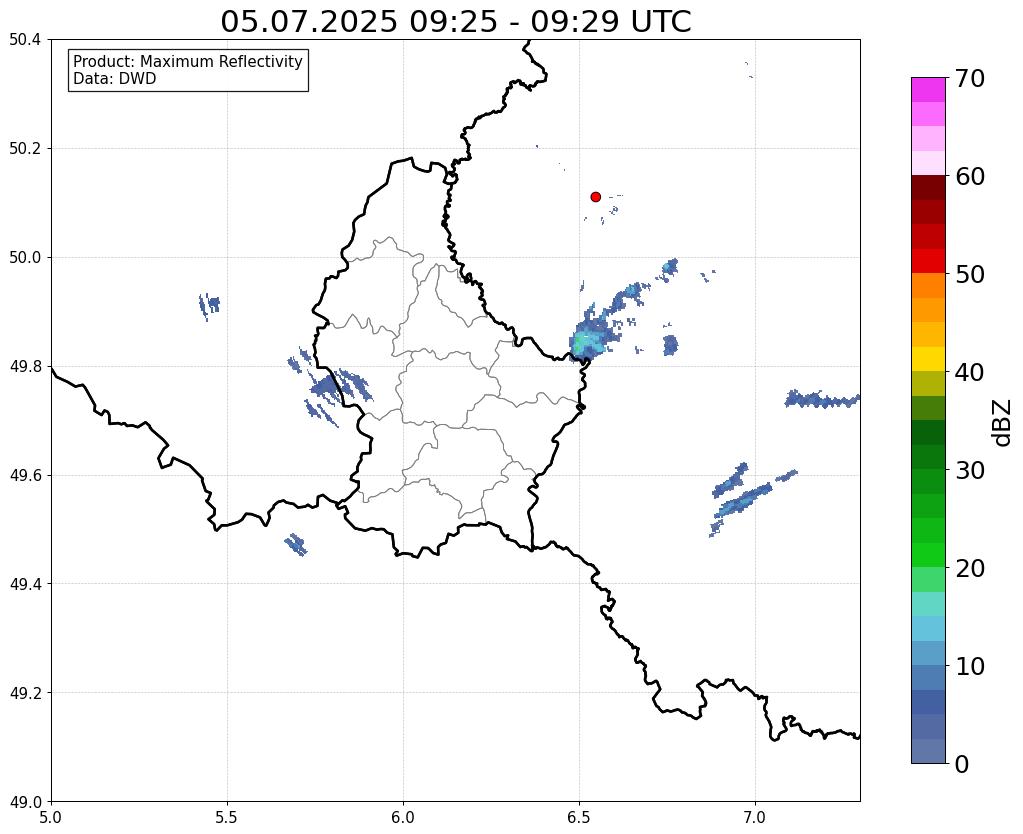Click the colorbar tick label '30'
Image resolution: width=1023 pixels, height=834 pixels.
tap(970, 470)
